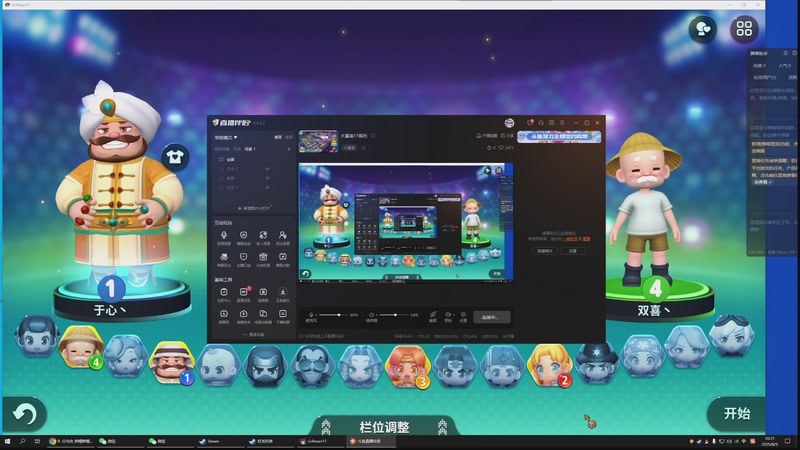Pick the sheriff star-hat avatar
800x450 pixels.
(x=596, y=362)
